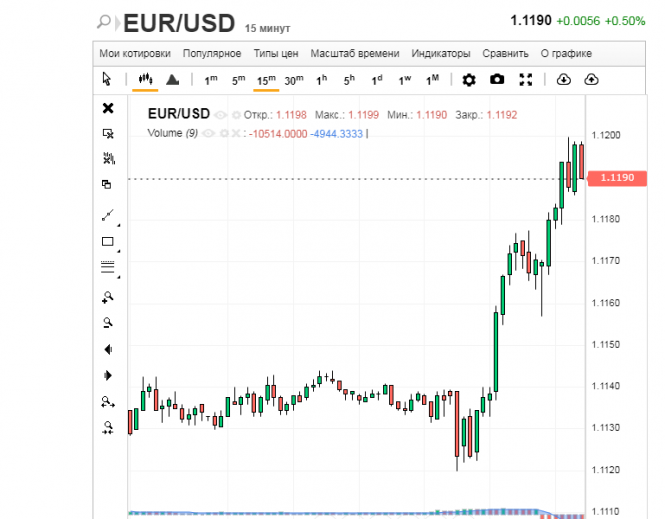Upload chart to cloud icon

click(591, 79)
